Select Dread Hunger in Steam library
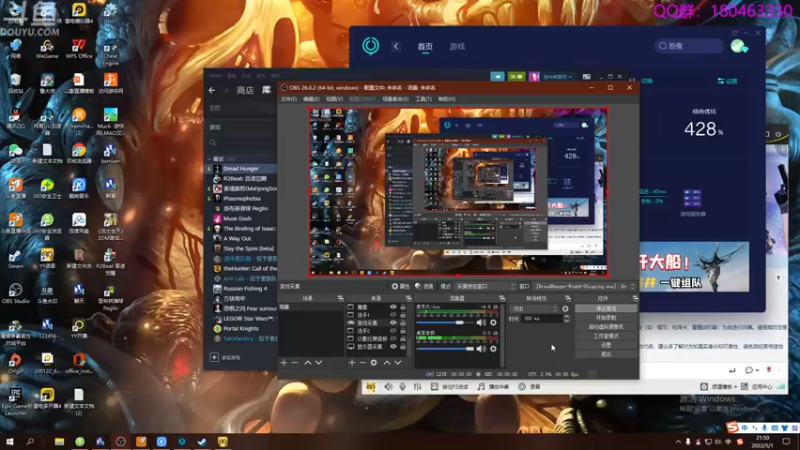The image size is (800, 450). pos(242,168)
